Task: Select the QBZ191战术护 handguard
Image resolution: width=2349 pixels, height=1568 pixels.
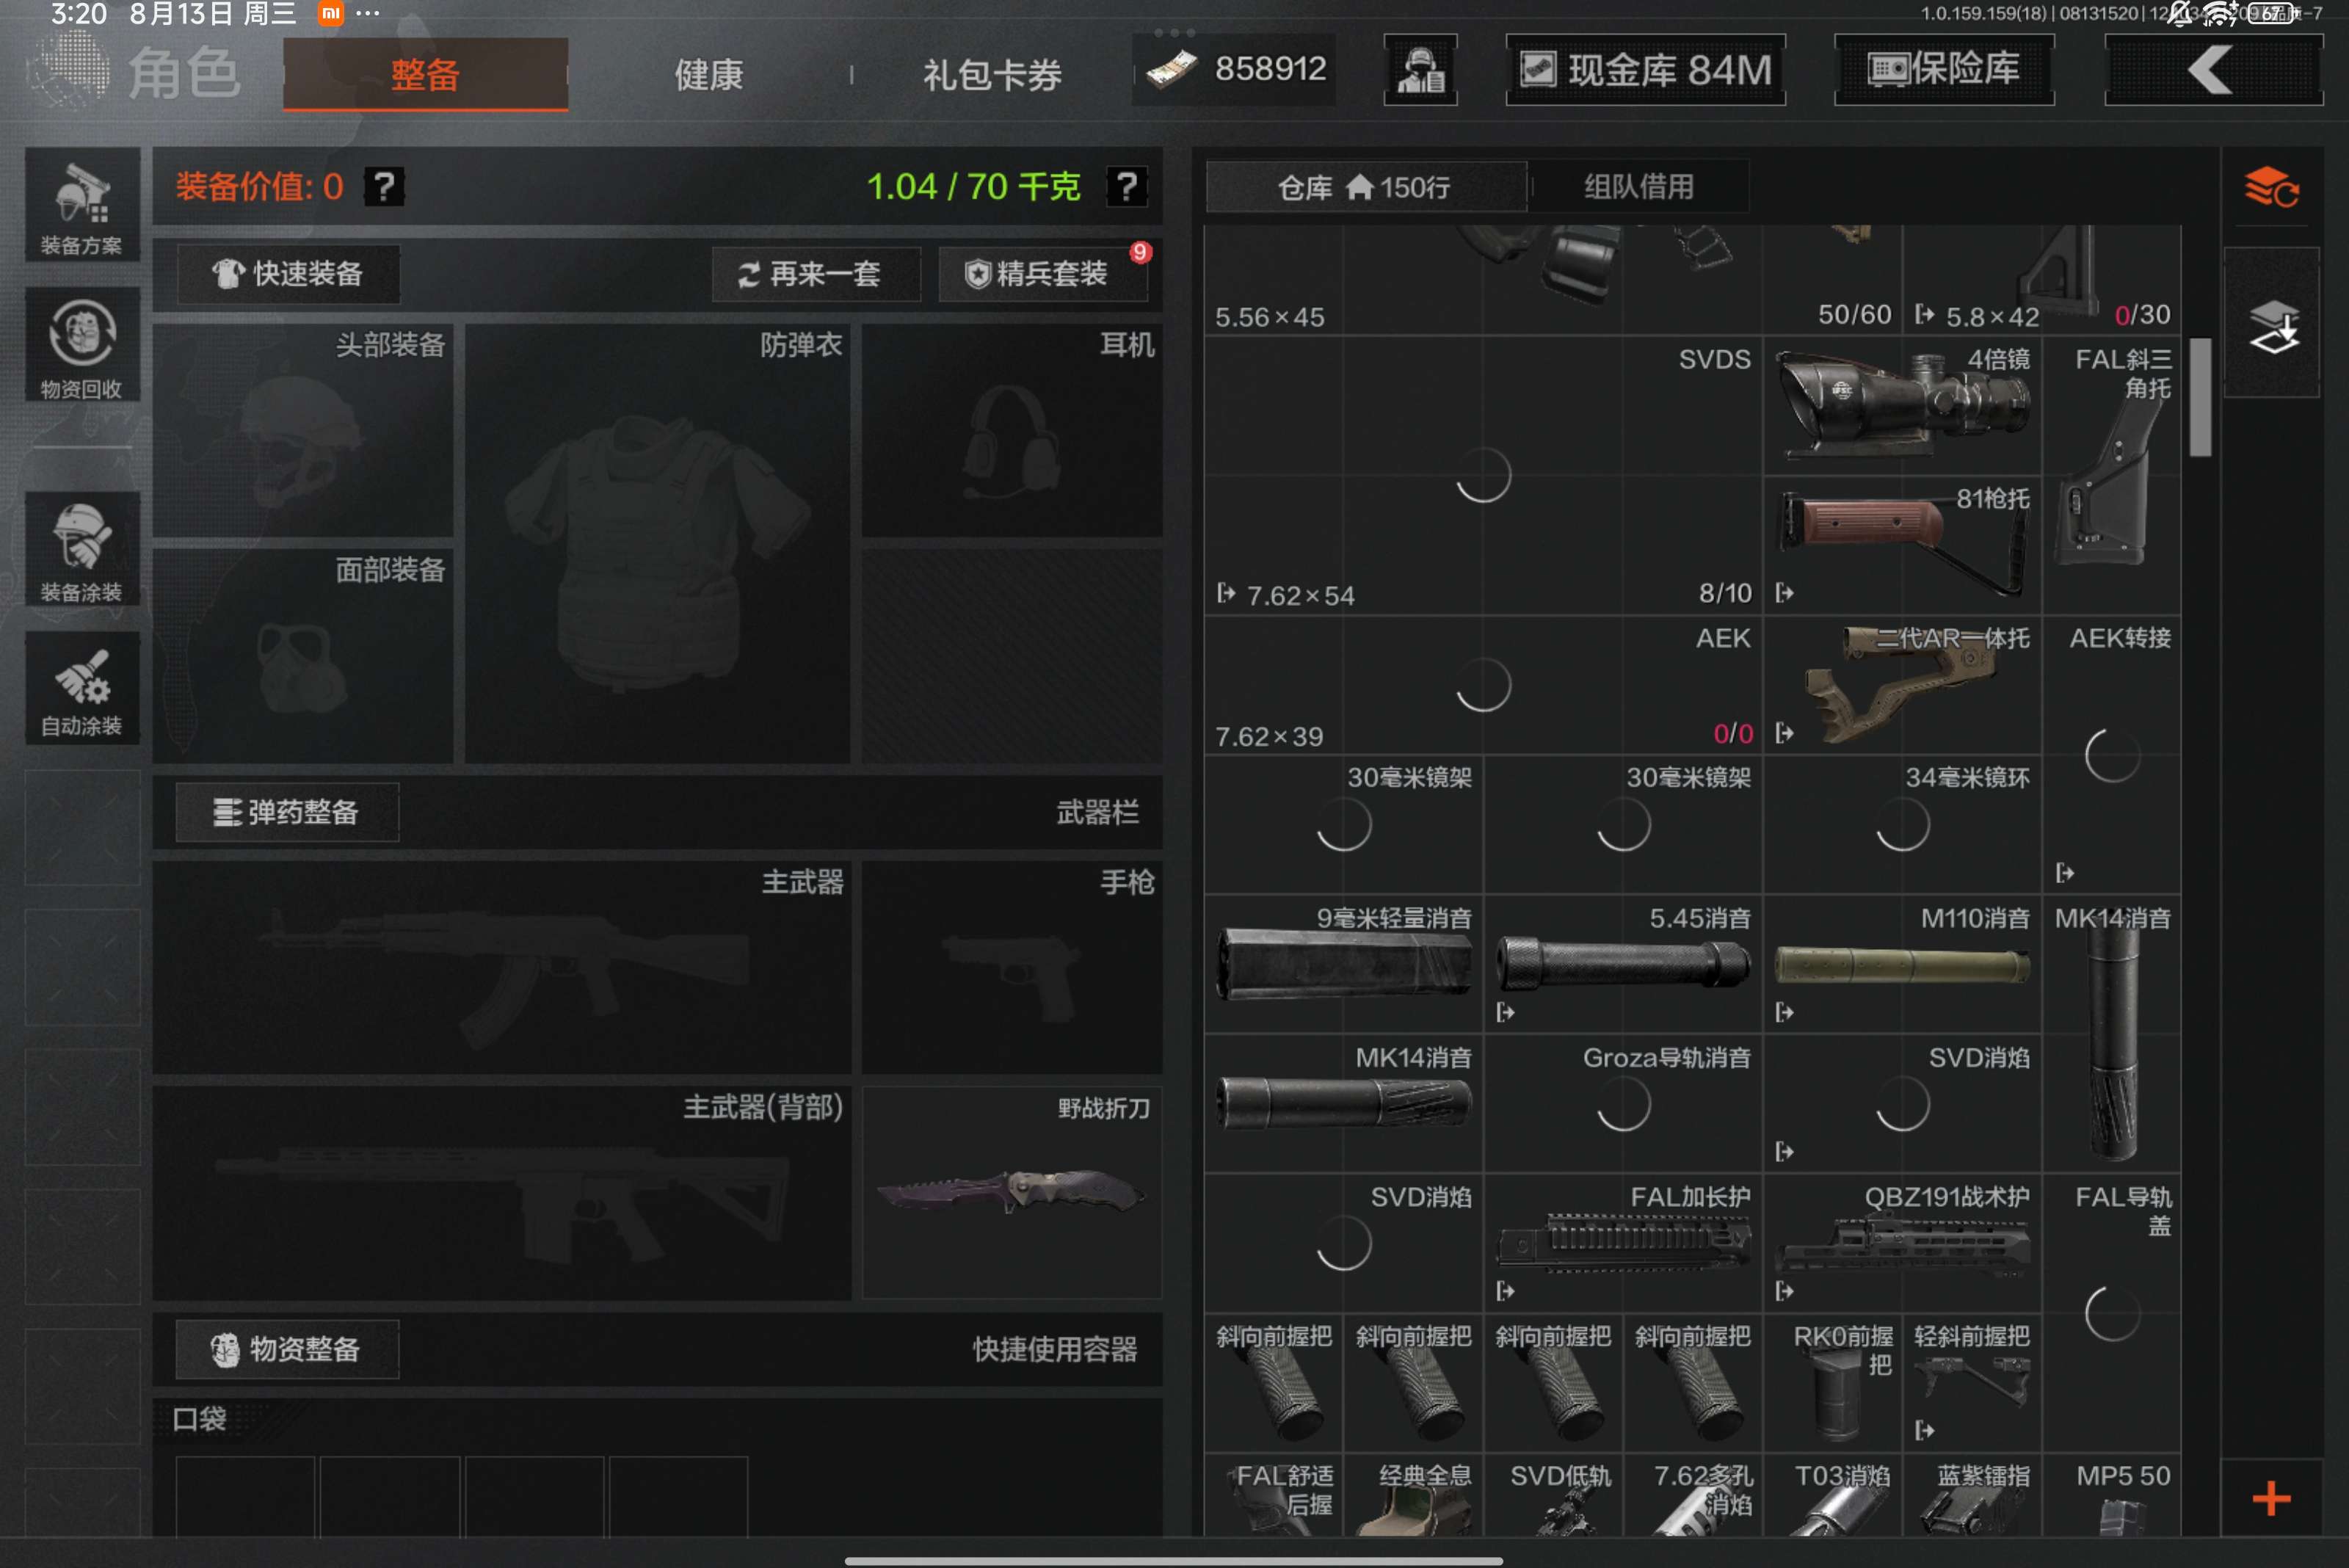Action: click(x=1902, y=1243)
